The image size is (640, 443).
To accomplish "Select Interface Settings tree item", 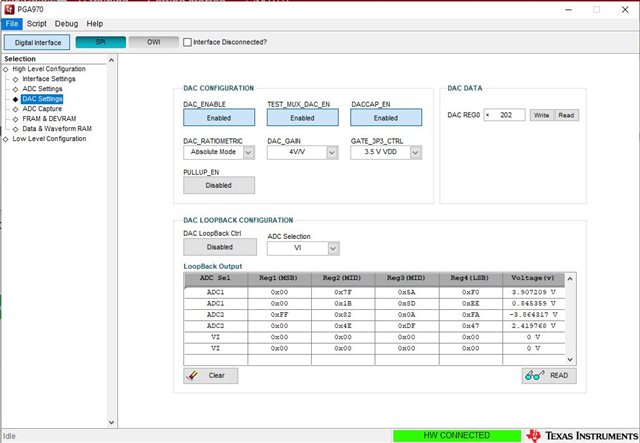I will tap(49, 79).
